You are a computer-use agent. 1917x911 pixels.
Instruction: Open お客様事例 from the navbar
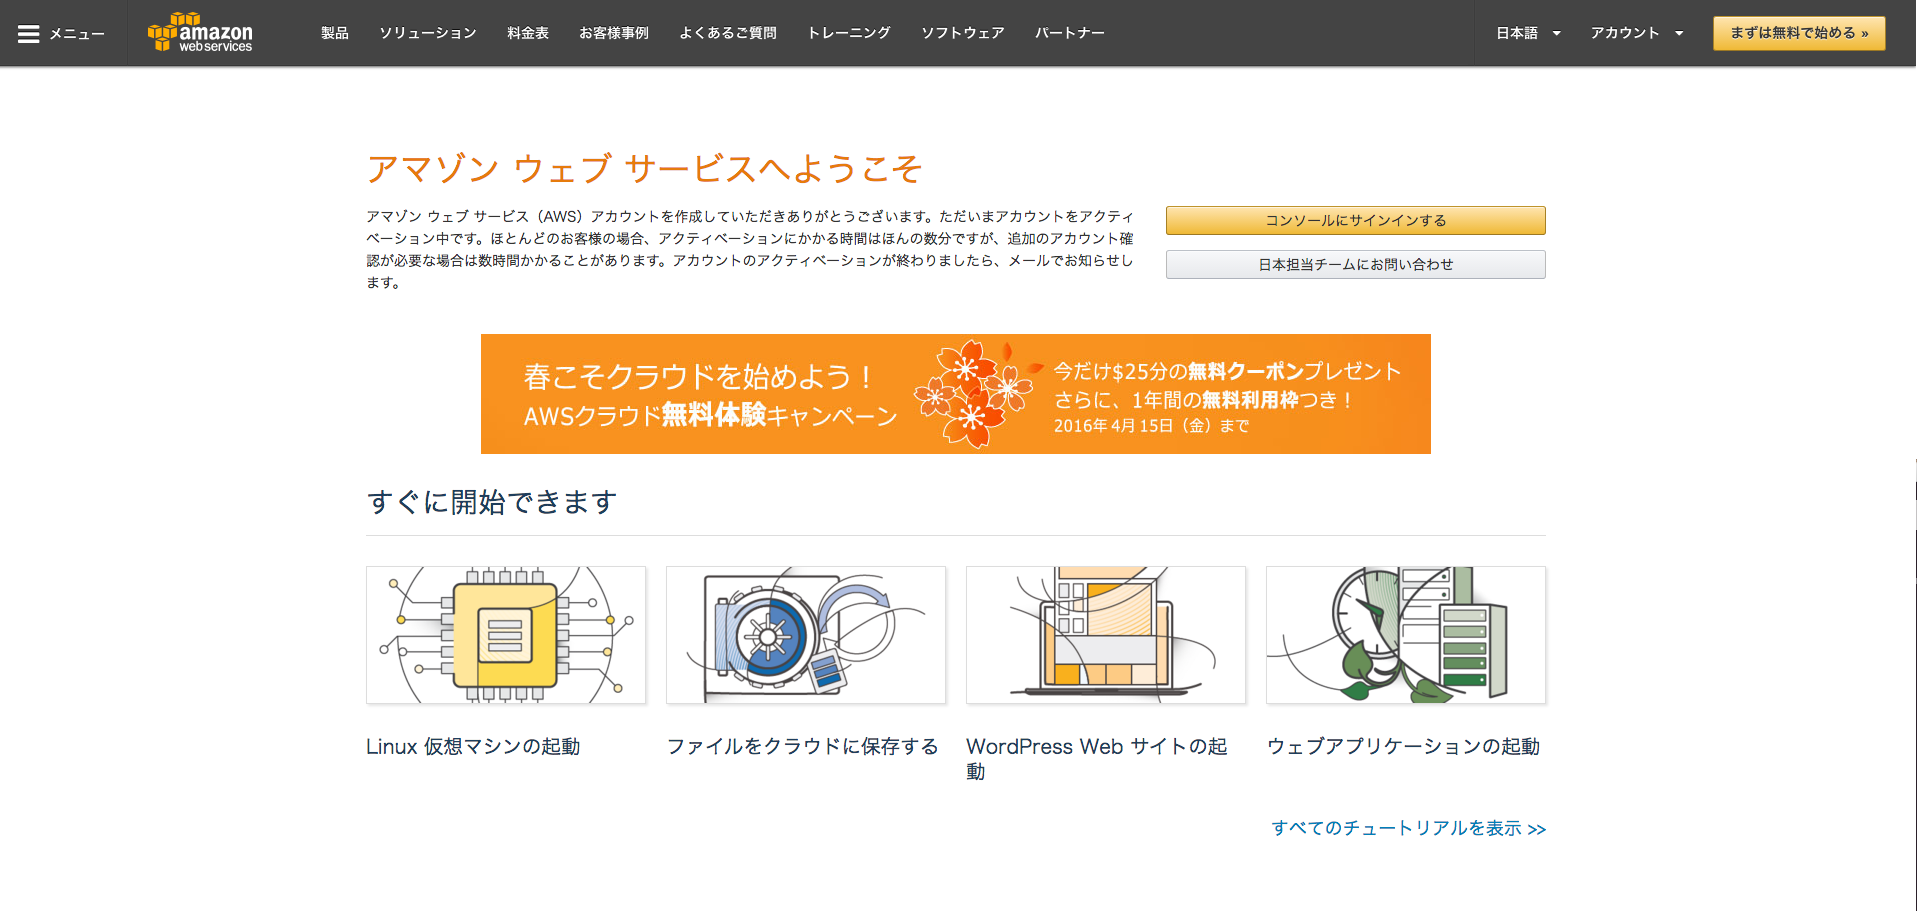click(x=614, y=32)
